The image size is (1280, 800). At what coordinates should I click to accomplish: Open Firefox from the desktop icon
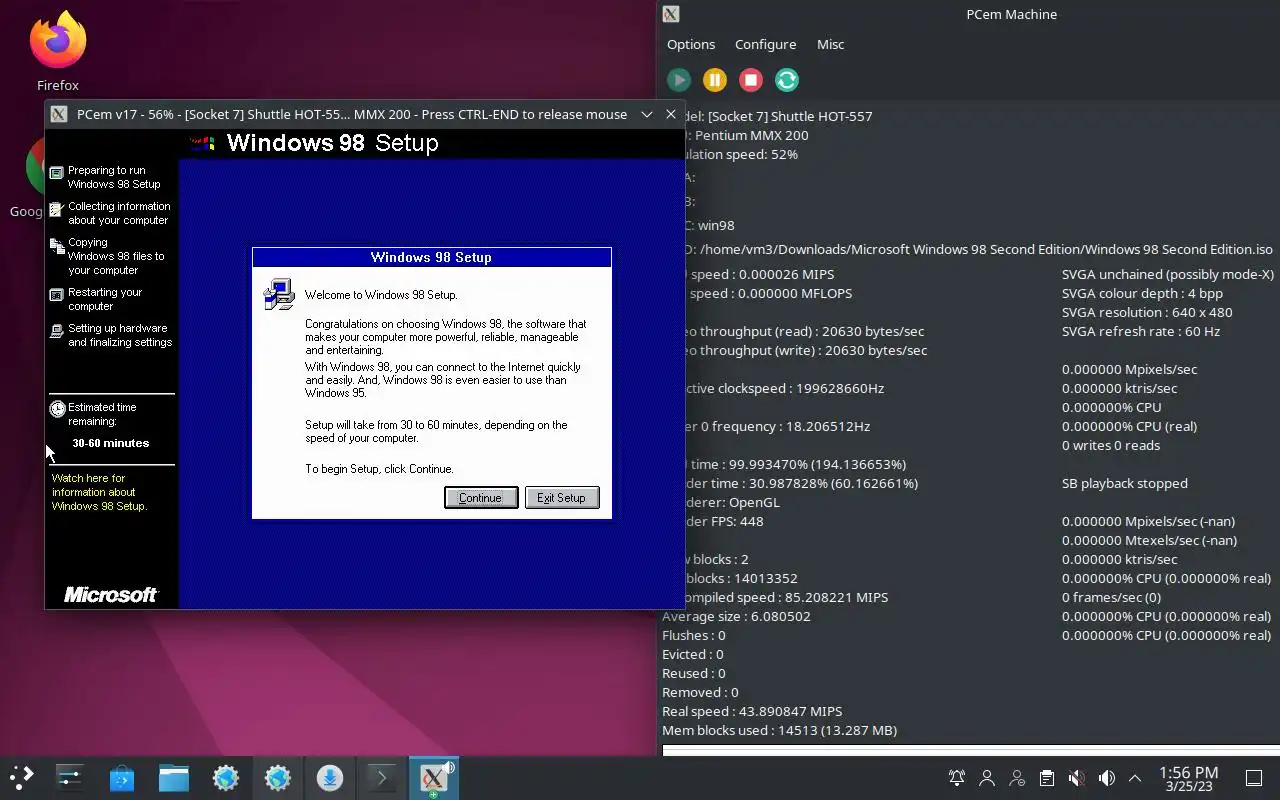(58, 50)
